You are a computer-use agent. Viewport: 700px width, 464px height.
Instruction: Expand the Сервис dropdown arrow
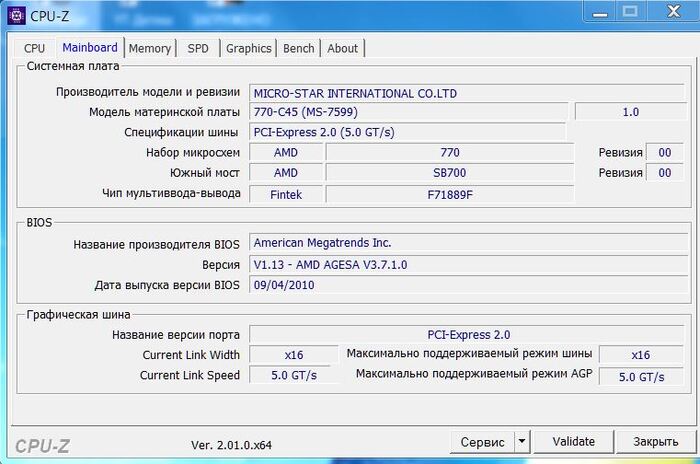[521, 441]
